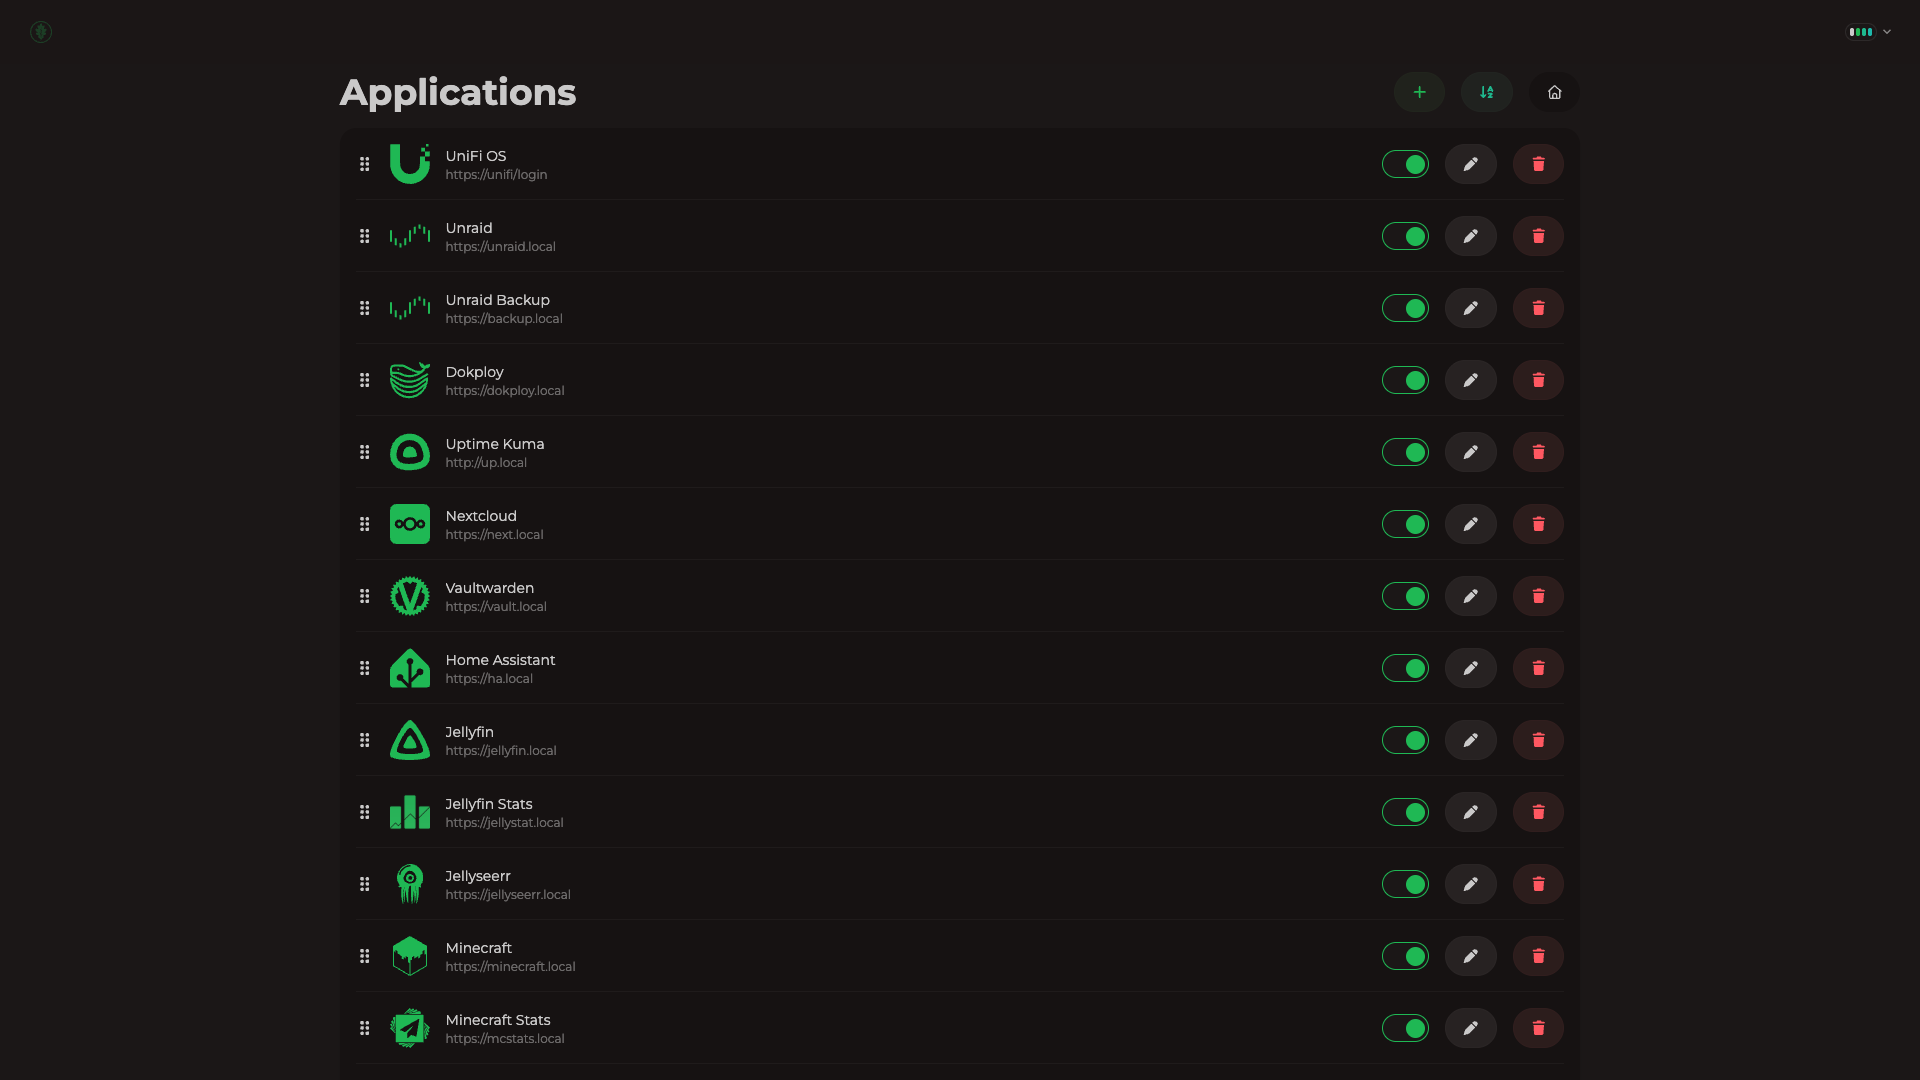Delete the UniFi OS application
This screenshot has height=1080, width=1920.
[1538, 164]
